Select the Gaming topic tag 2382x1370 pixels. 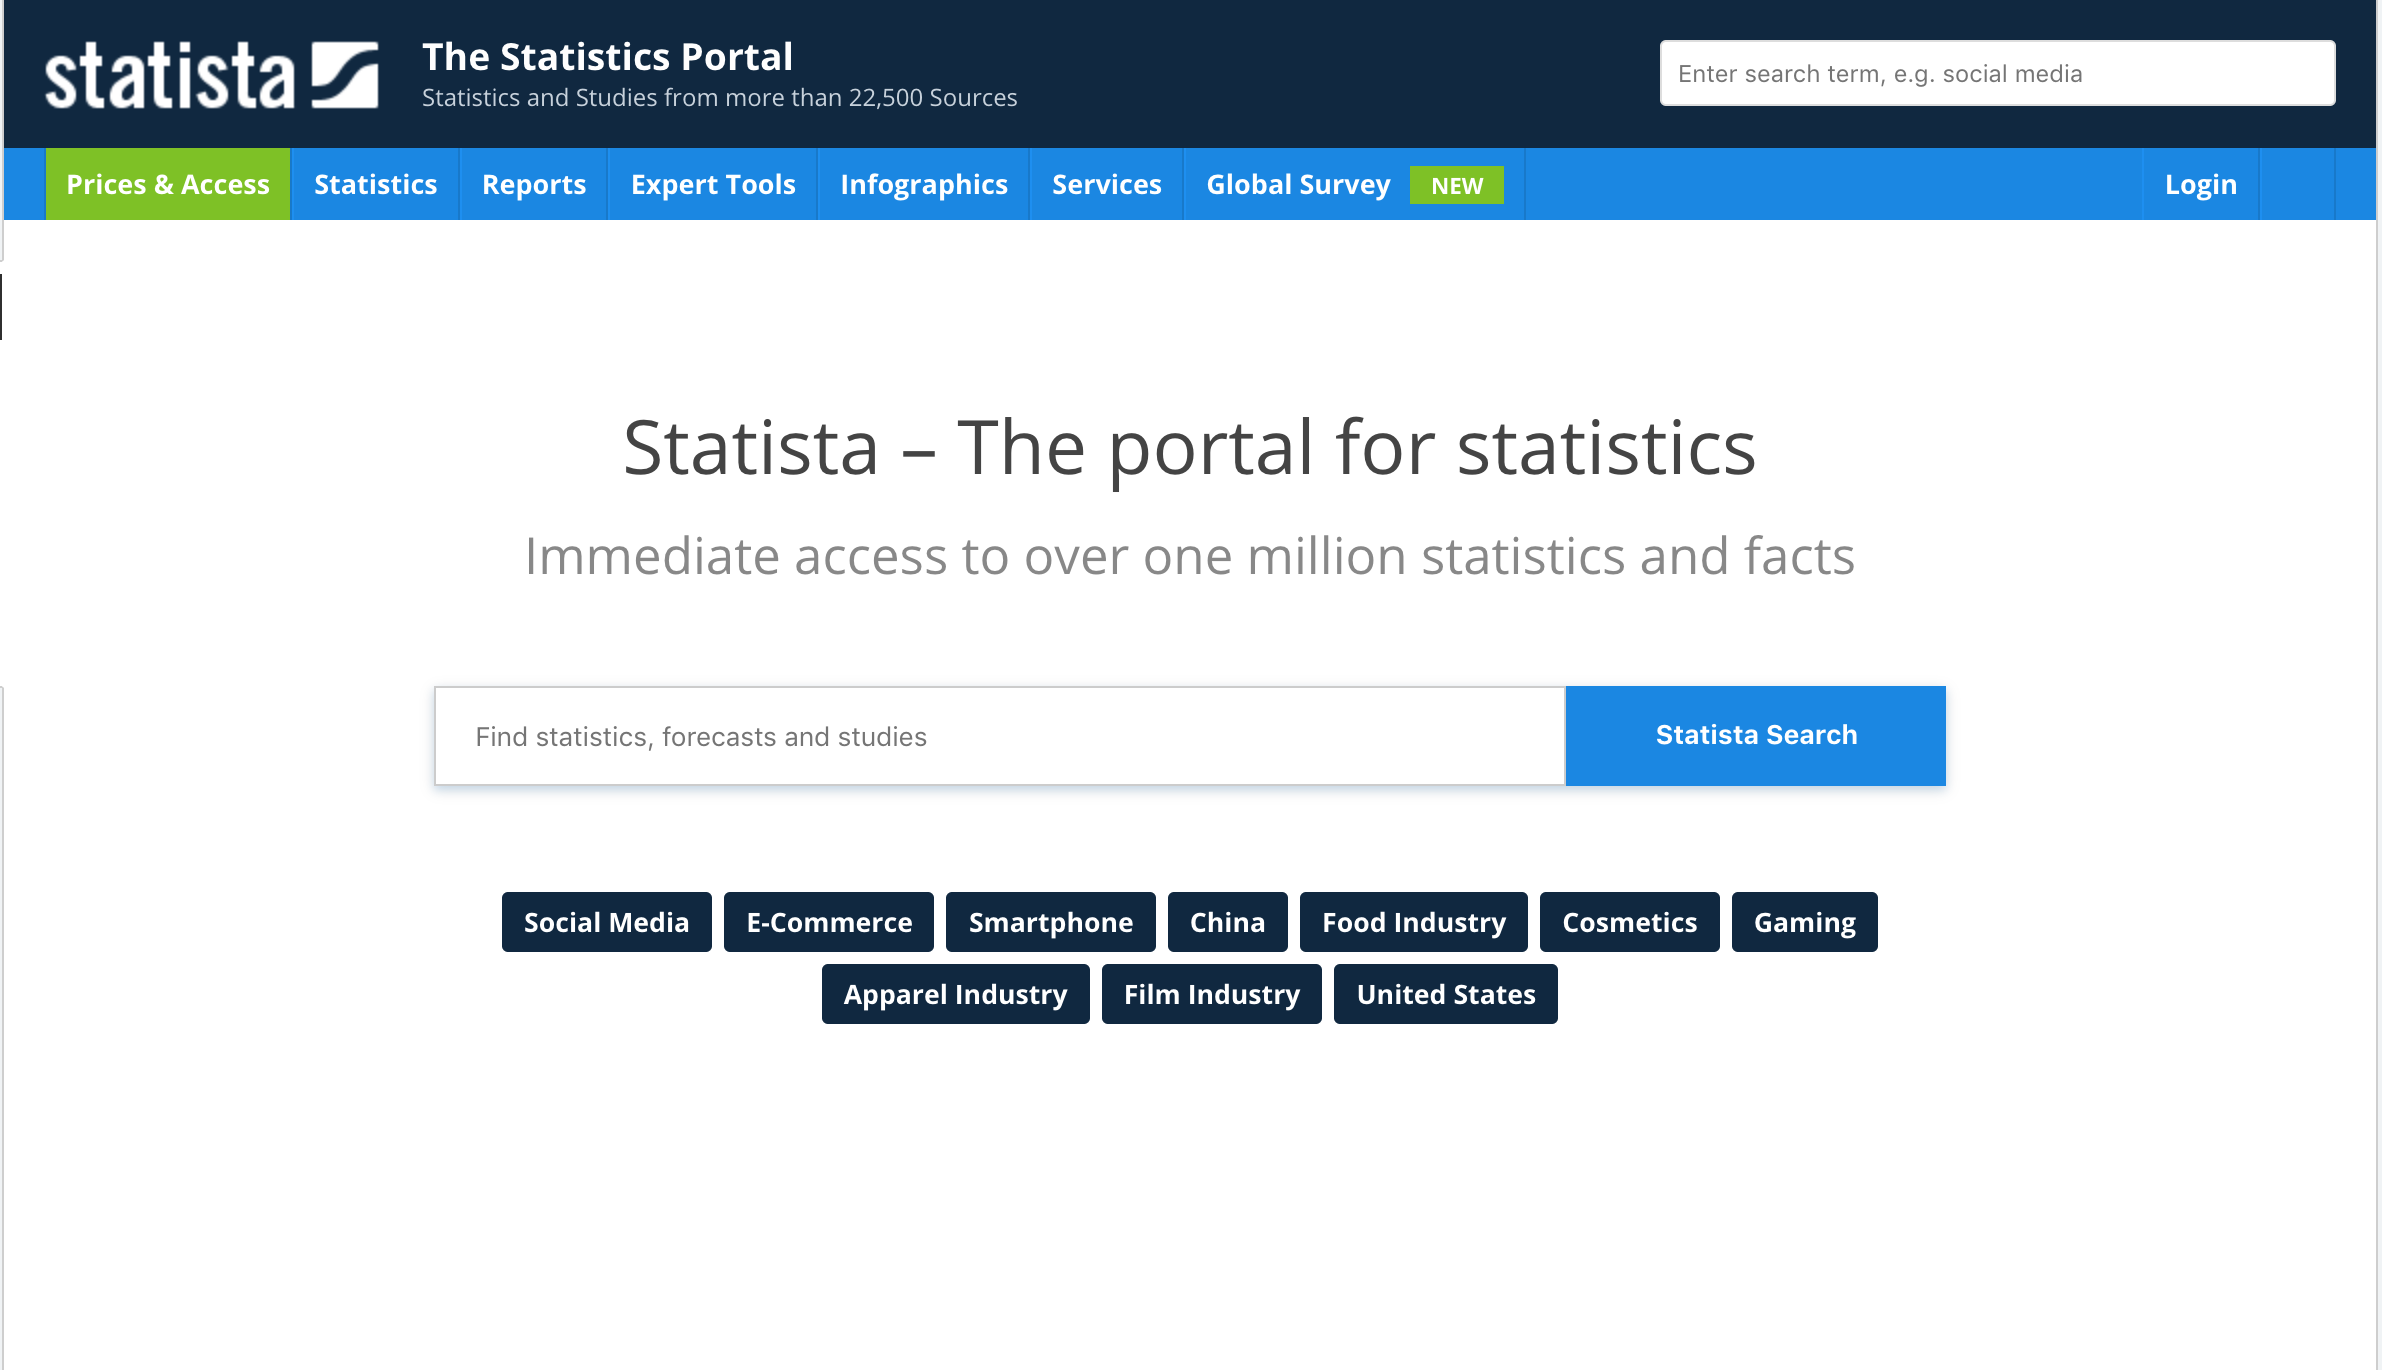pyautogui.click(x=1804, y=922)
